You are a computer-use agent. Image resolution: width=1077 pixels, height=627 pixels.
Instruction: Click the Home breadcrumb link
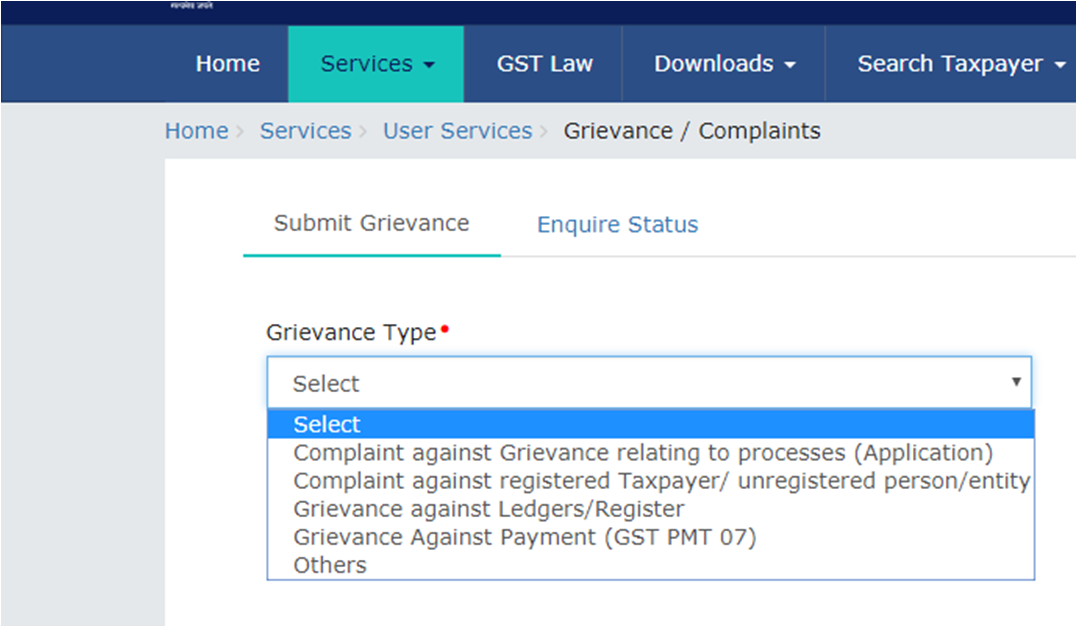pyautogui.click(x=196, y=131)
